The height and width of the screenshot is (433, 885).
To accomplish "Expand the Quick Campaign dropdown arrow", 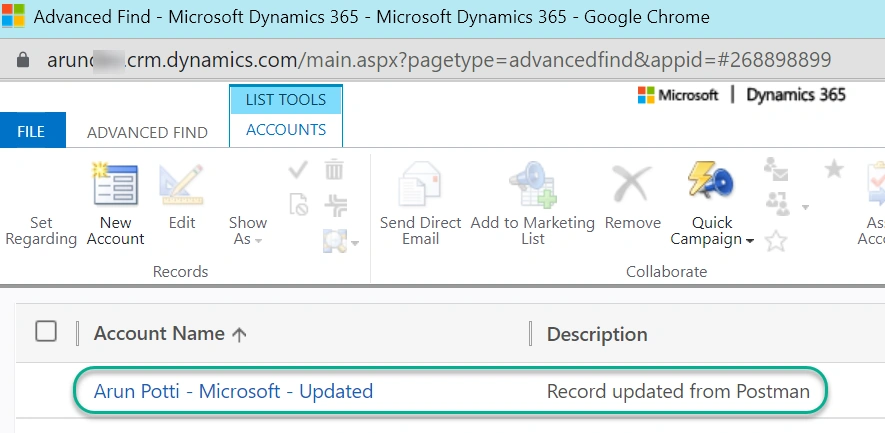I will pos(750,241).
